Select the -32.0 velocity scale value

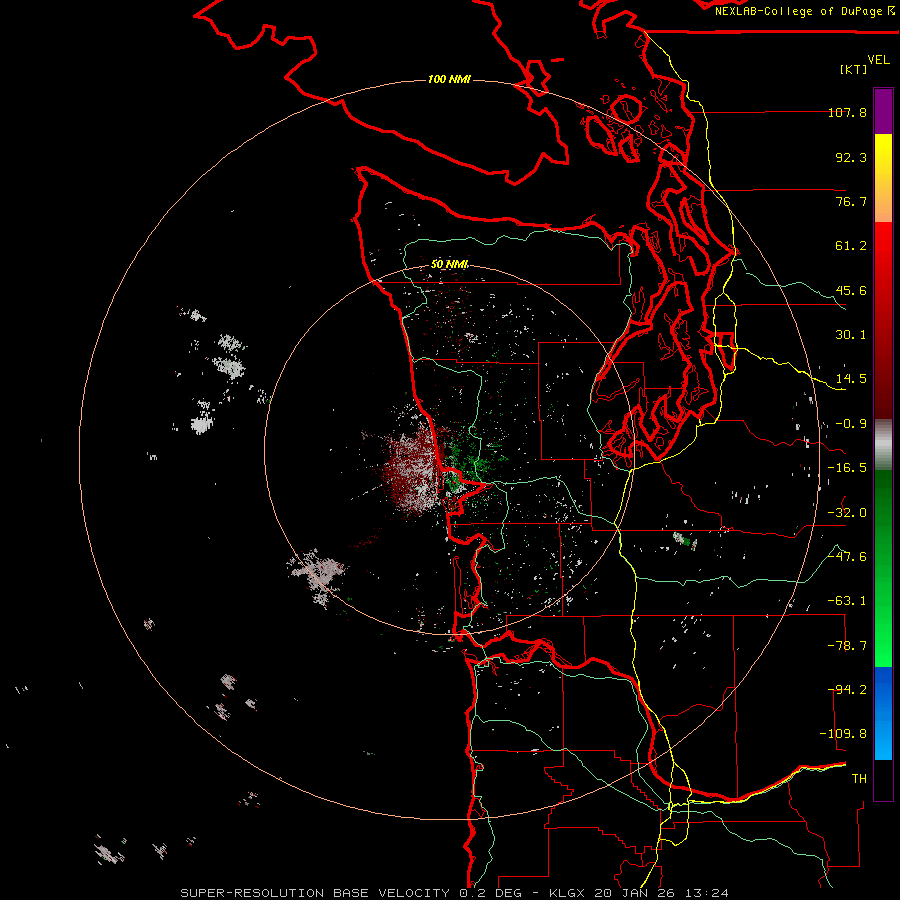(x=847, y=513)
